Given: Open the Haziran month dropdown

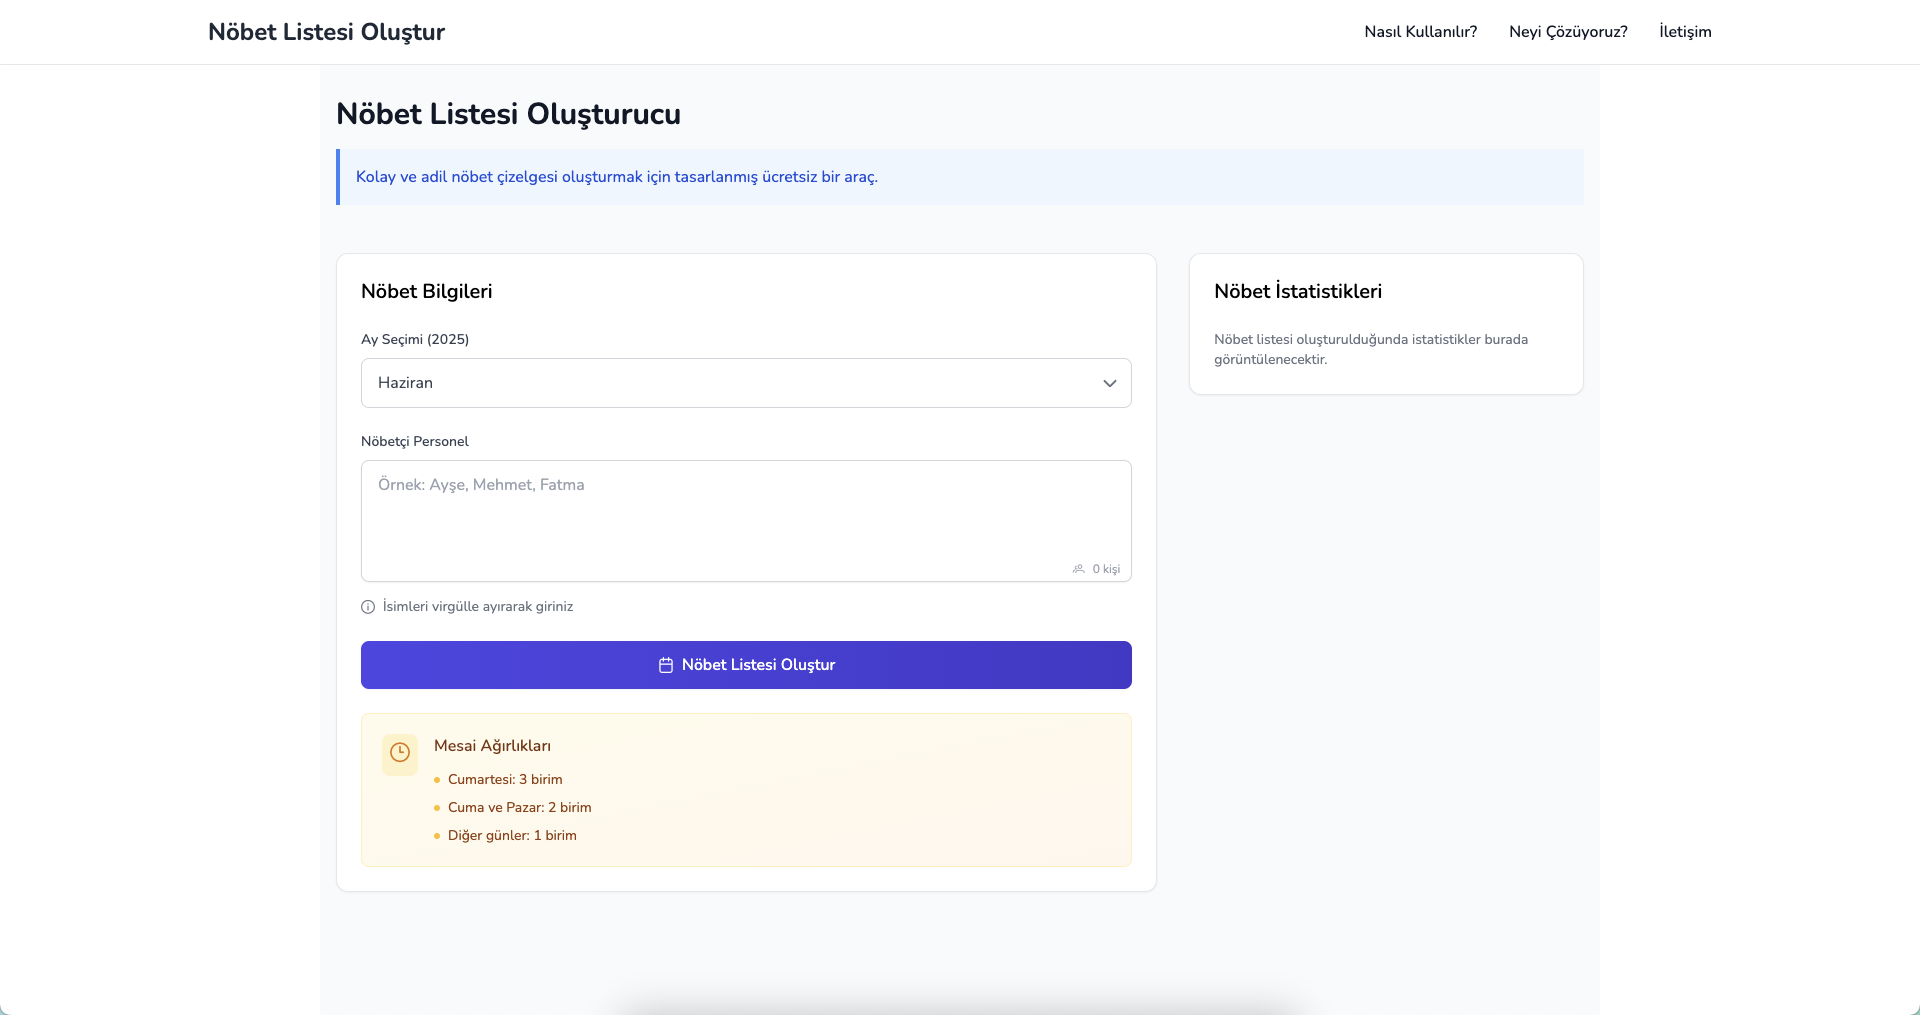Looking at the screenshot, I should coord(745,383).
